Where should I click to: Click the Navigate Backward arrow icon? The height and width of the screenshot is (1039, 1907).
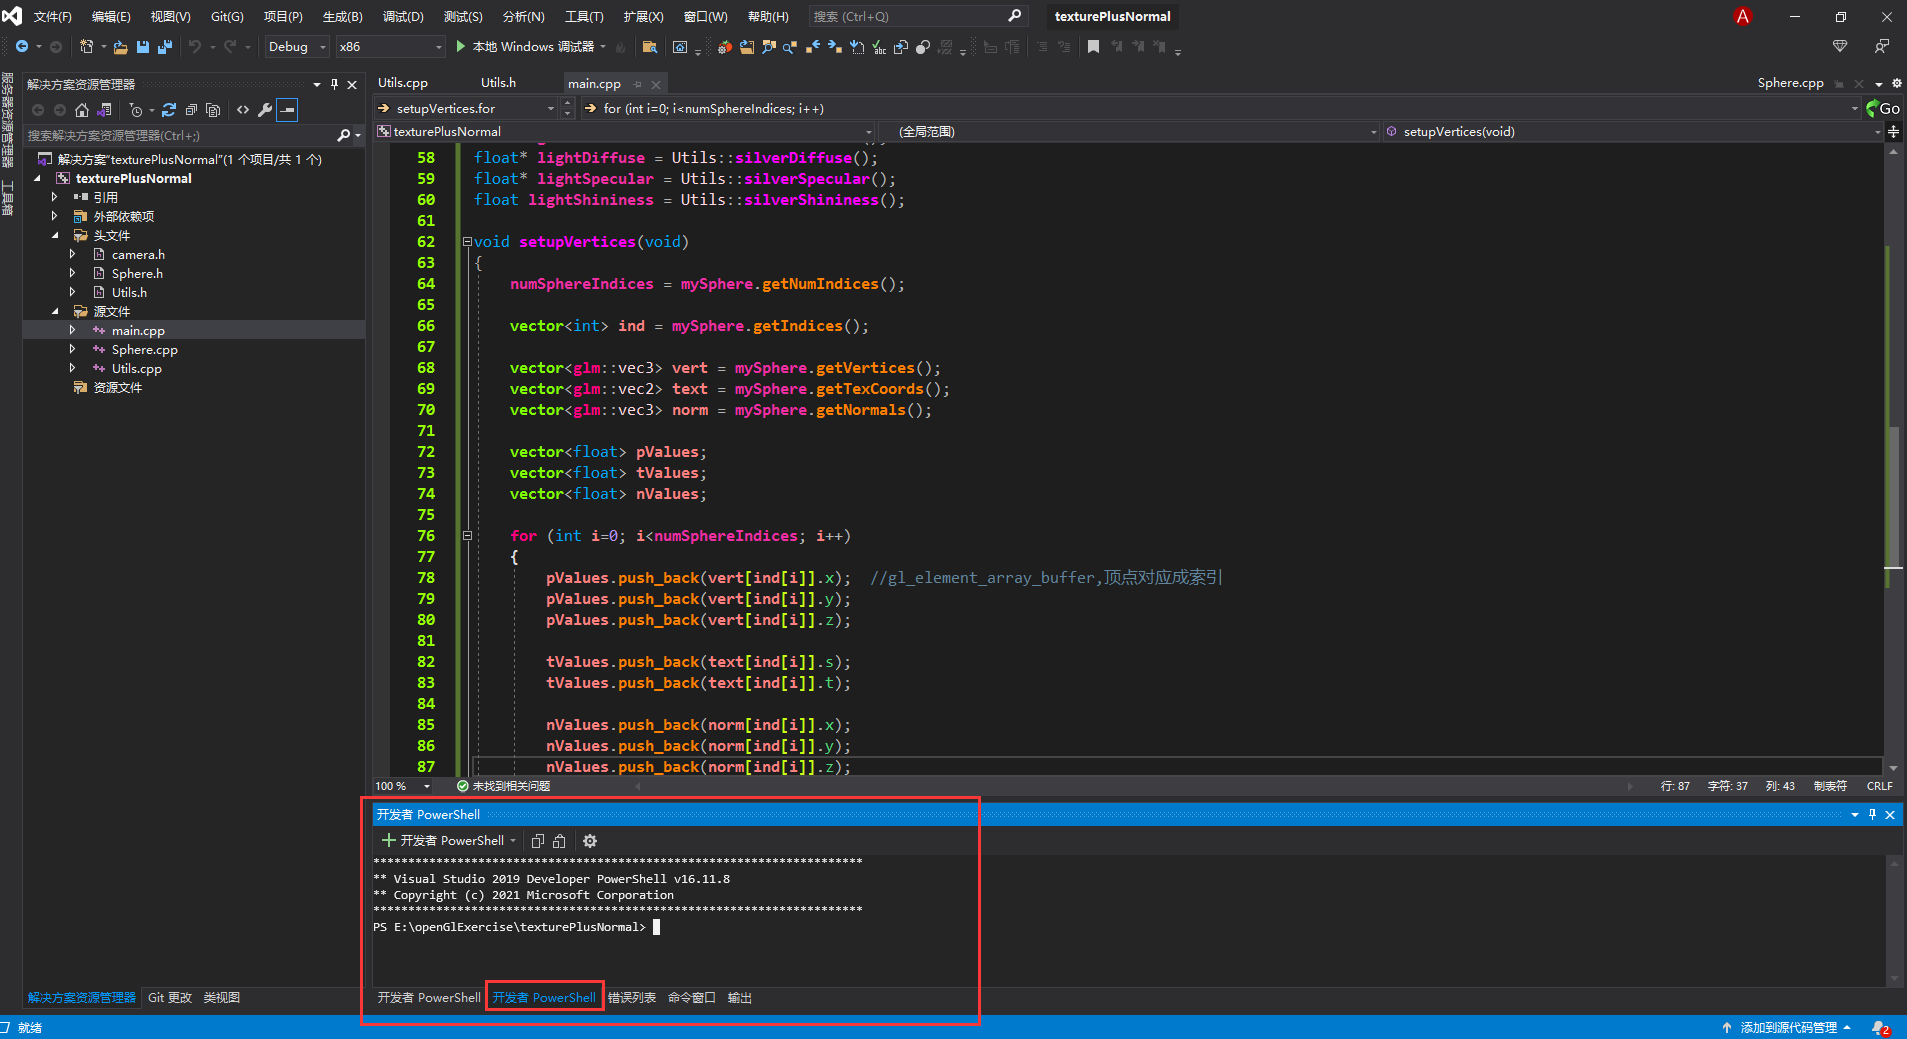[22, 46]
